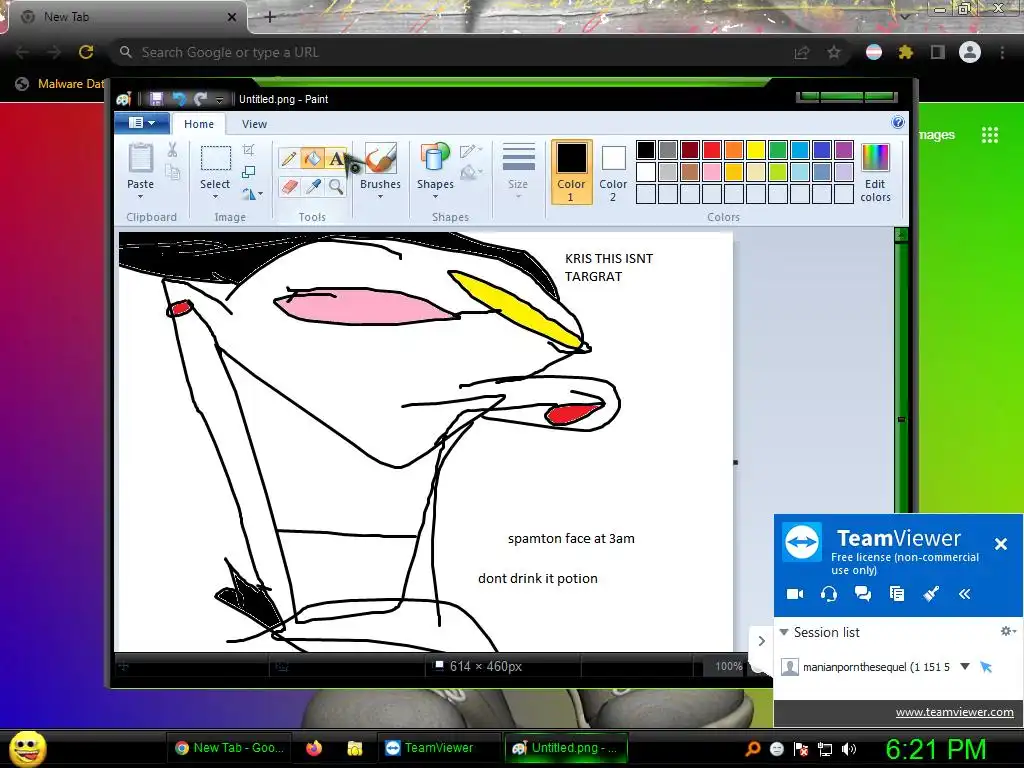Open the Paste dropdown arrow
The image size is (1024, 768).
coord(140,197)
